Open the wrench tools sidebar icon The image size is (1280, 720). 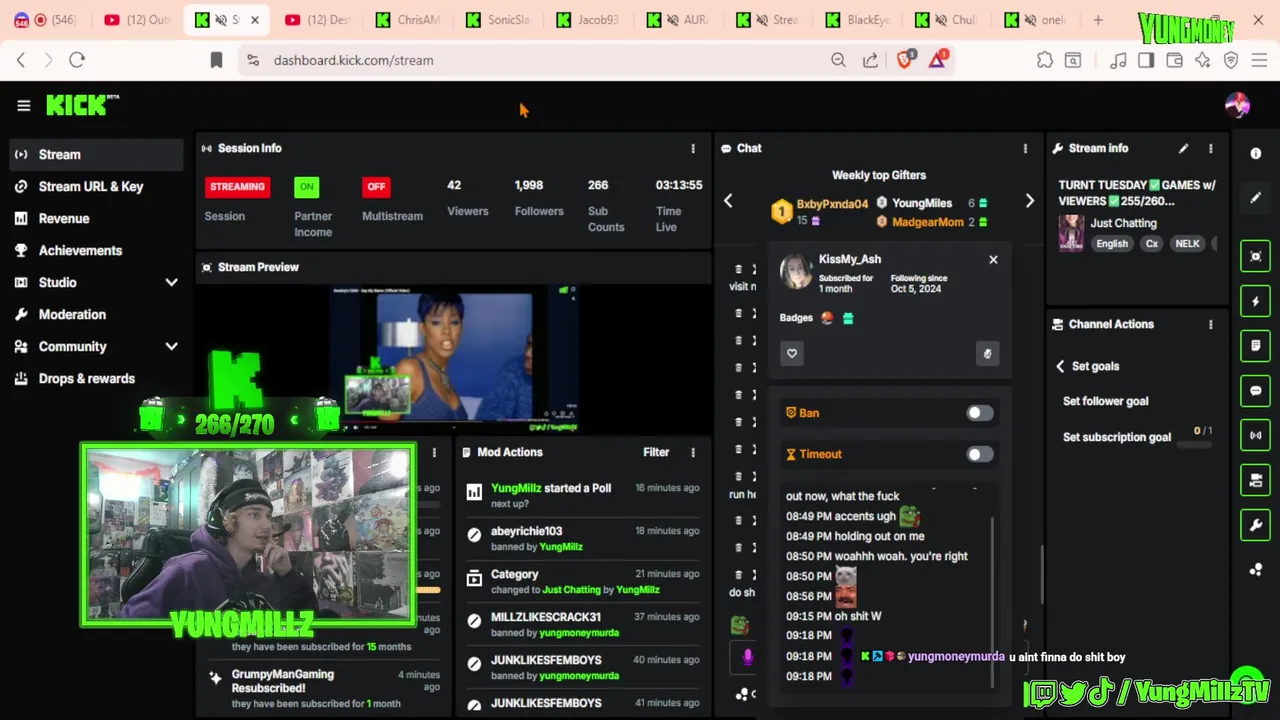coord(1256,525)
